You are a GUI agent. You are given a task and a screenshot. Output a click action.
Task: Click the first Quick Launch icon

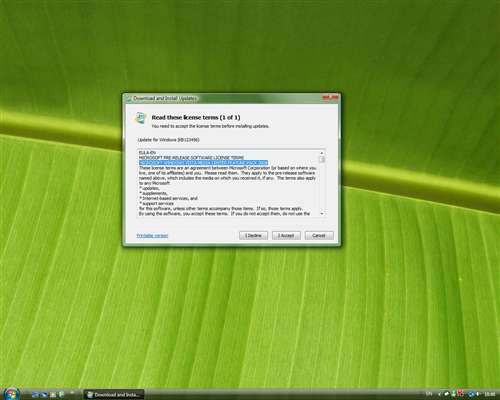pos(36,395)
